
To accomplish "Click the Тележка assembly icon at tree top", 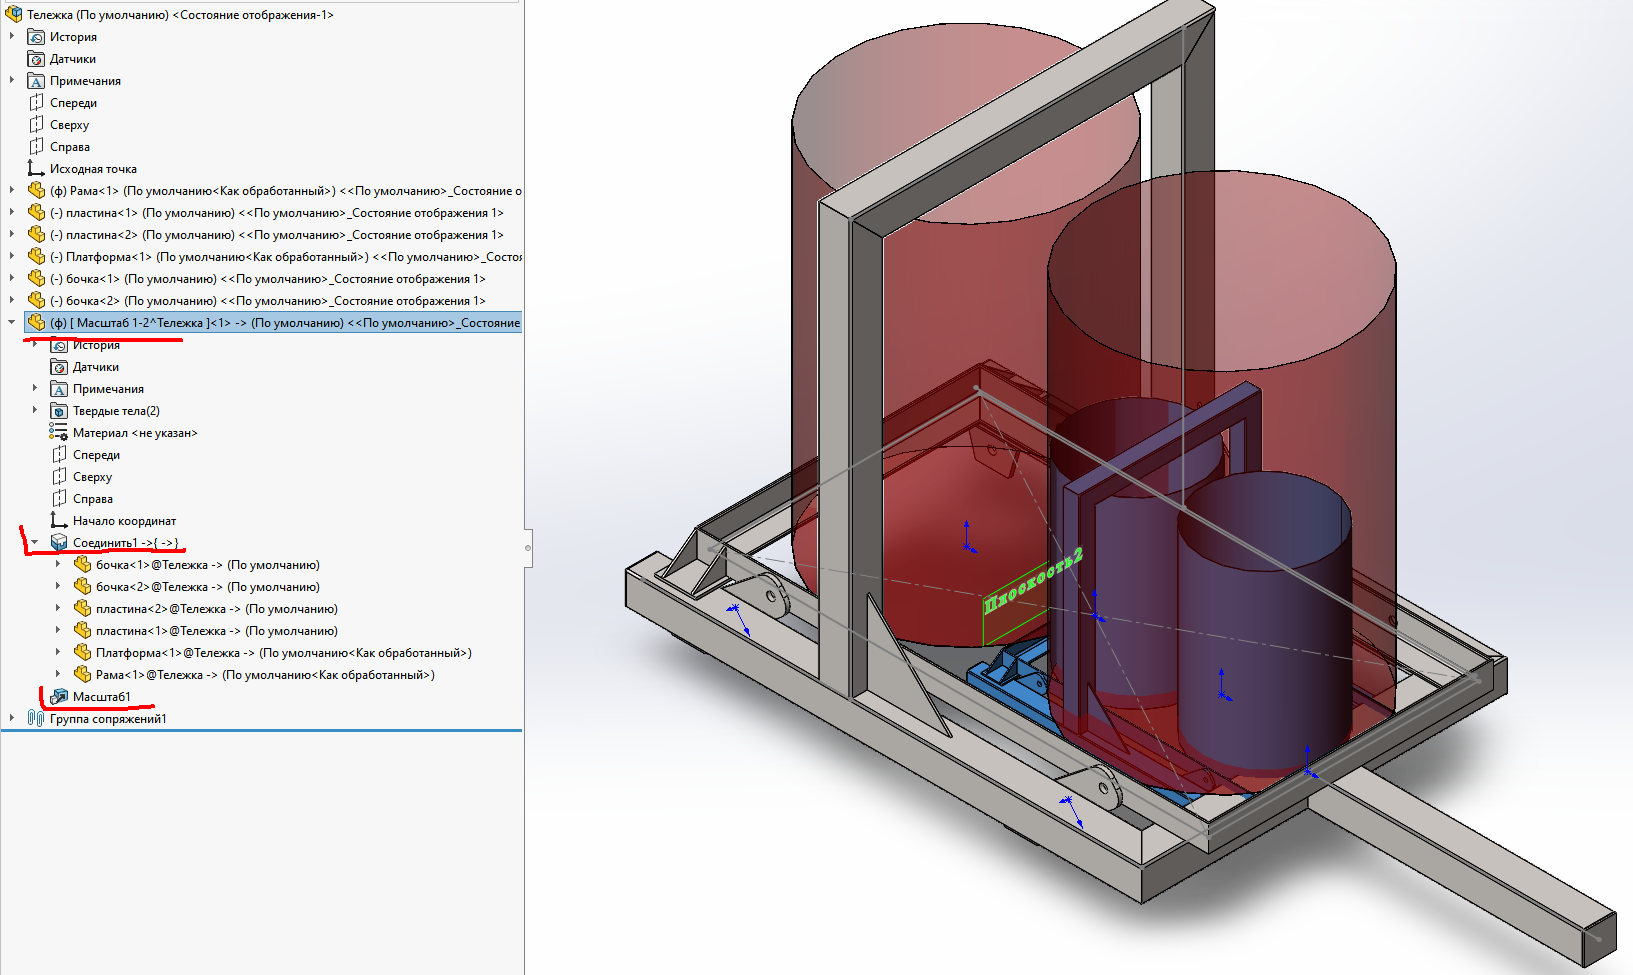I will tap(13, 14).
